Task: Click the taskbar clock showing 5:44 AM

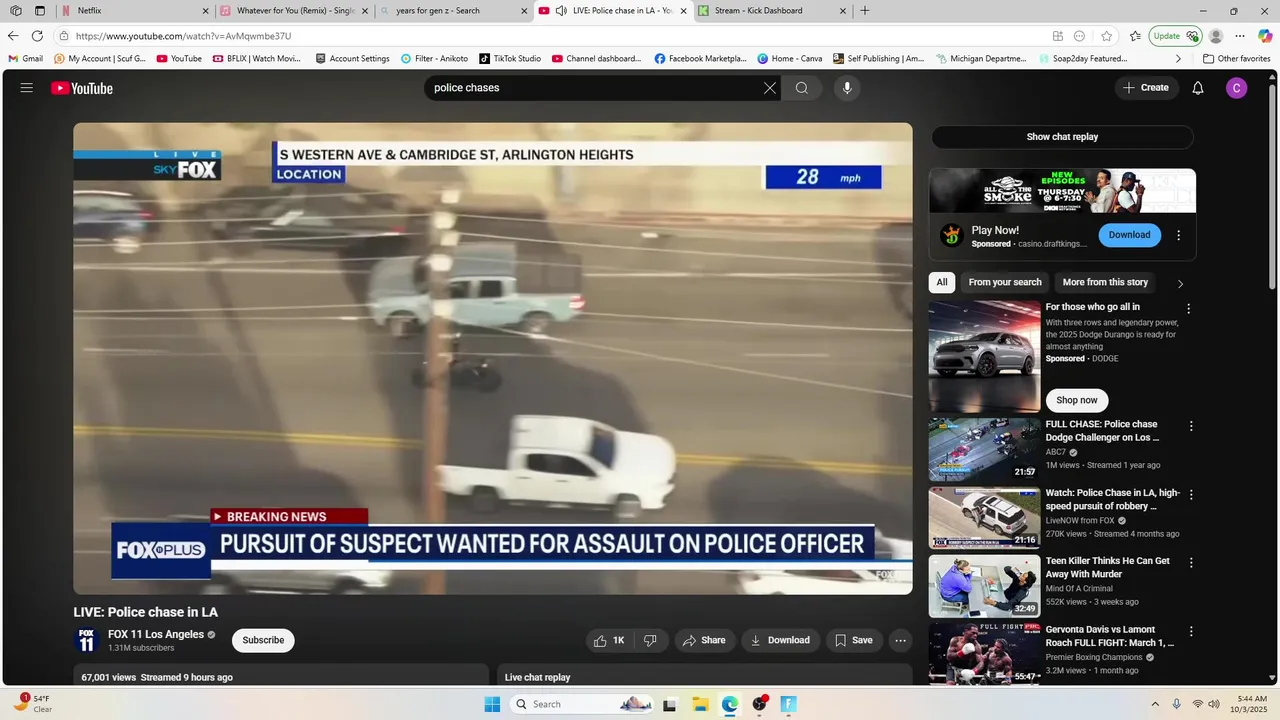Action: (1252, 704)
